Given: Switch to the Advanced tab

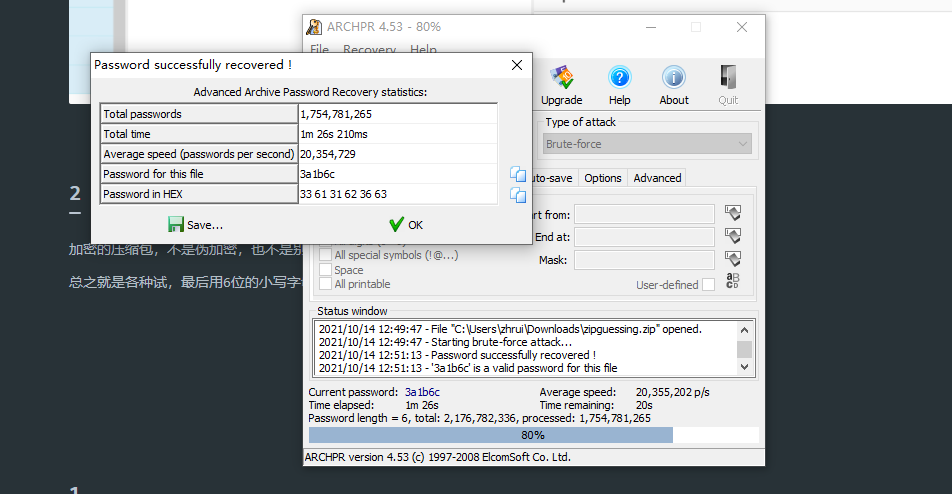Looking at the screenshot, I should coord(657,178).
